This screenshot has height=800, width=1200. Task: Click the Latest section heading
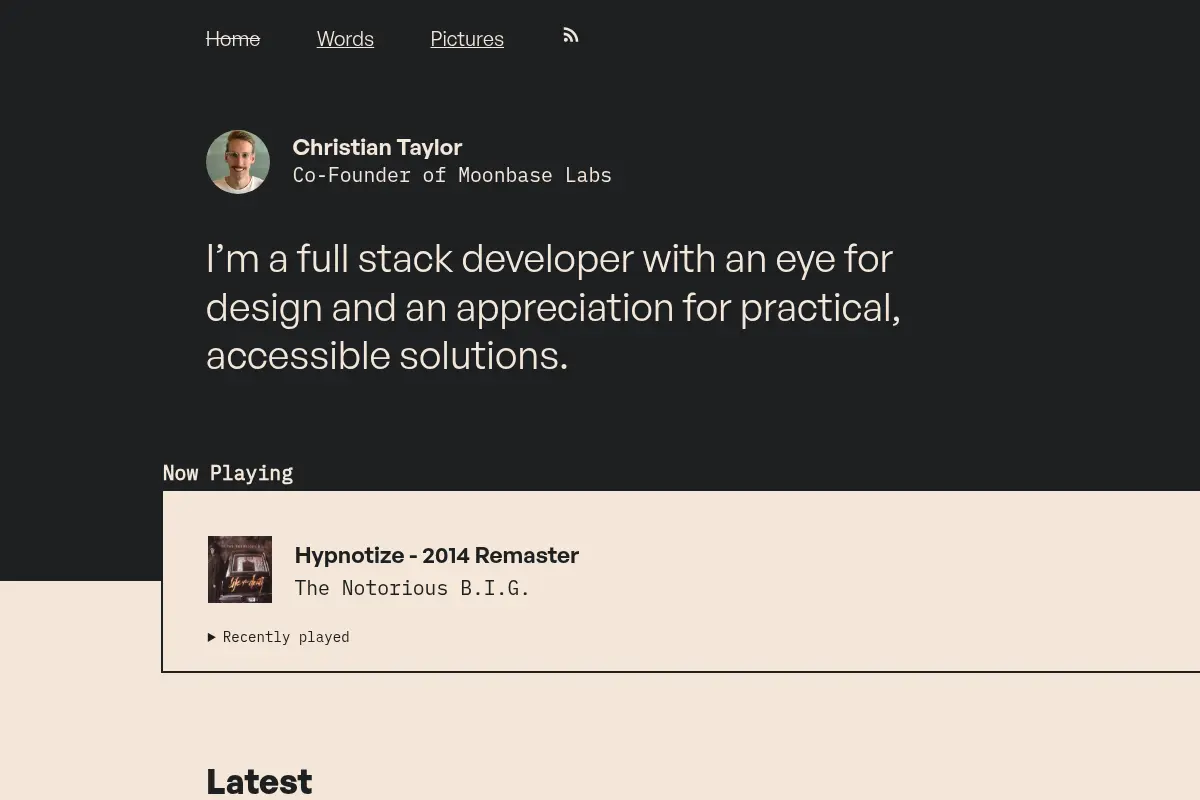click(x=259, y=781)
